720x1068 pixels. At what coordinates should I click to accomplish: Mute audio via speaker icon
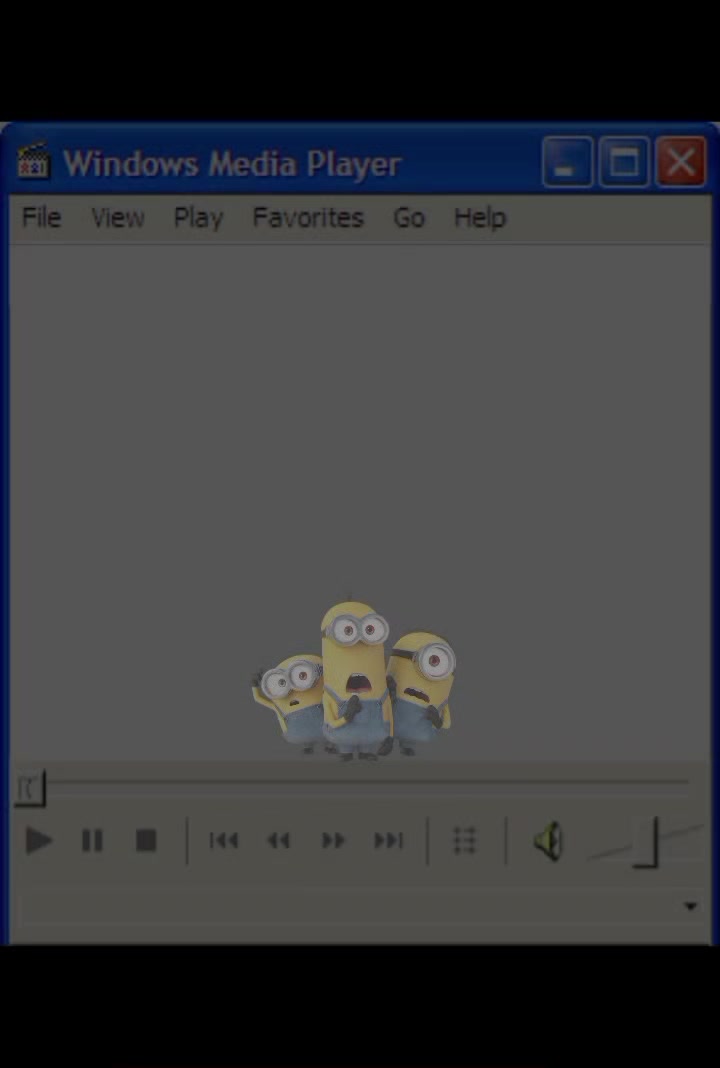(548, 841)
